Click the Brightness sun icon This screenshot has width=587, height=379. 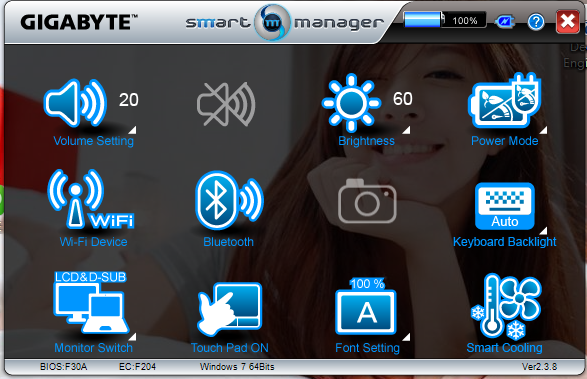tap(351, 103)
